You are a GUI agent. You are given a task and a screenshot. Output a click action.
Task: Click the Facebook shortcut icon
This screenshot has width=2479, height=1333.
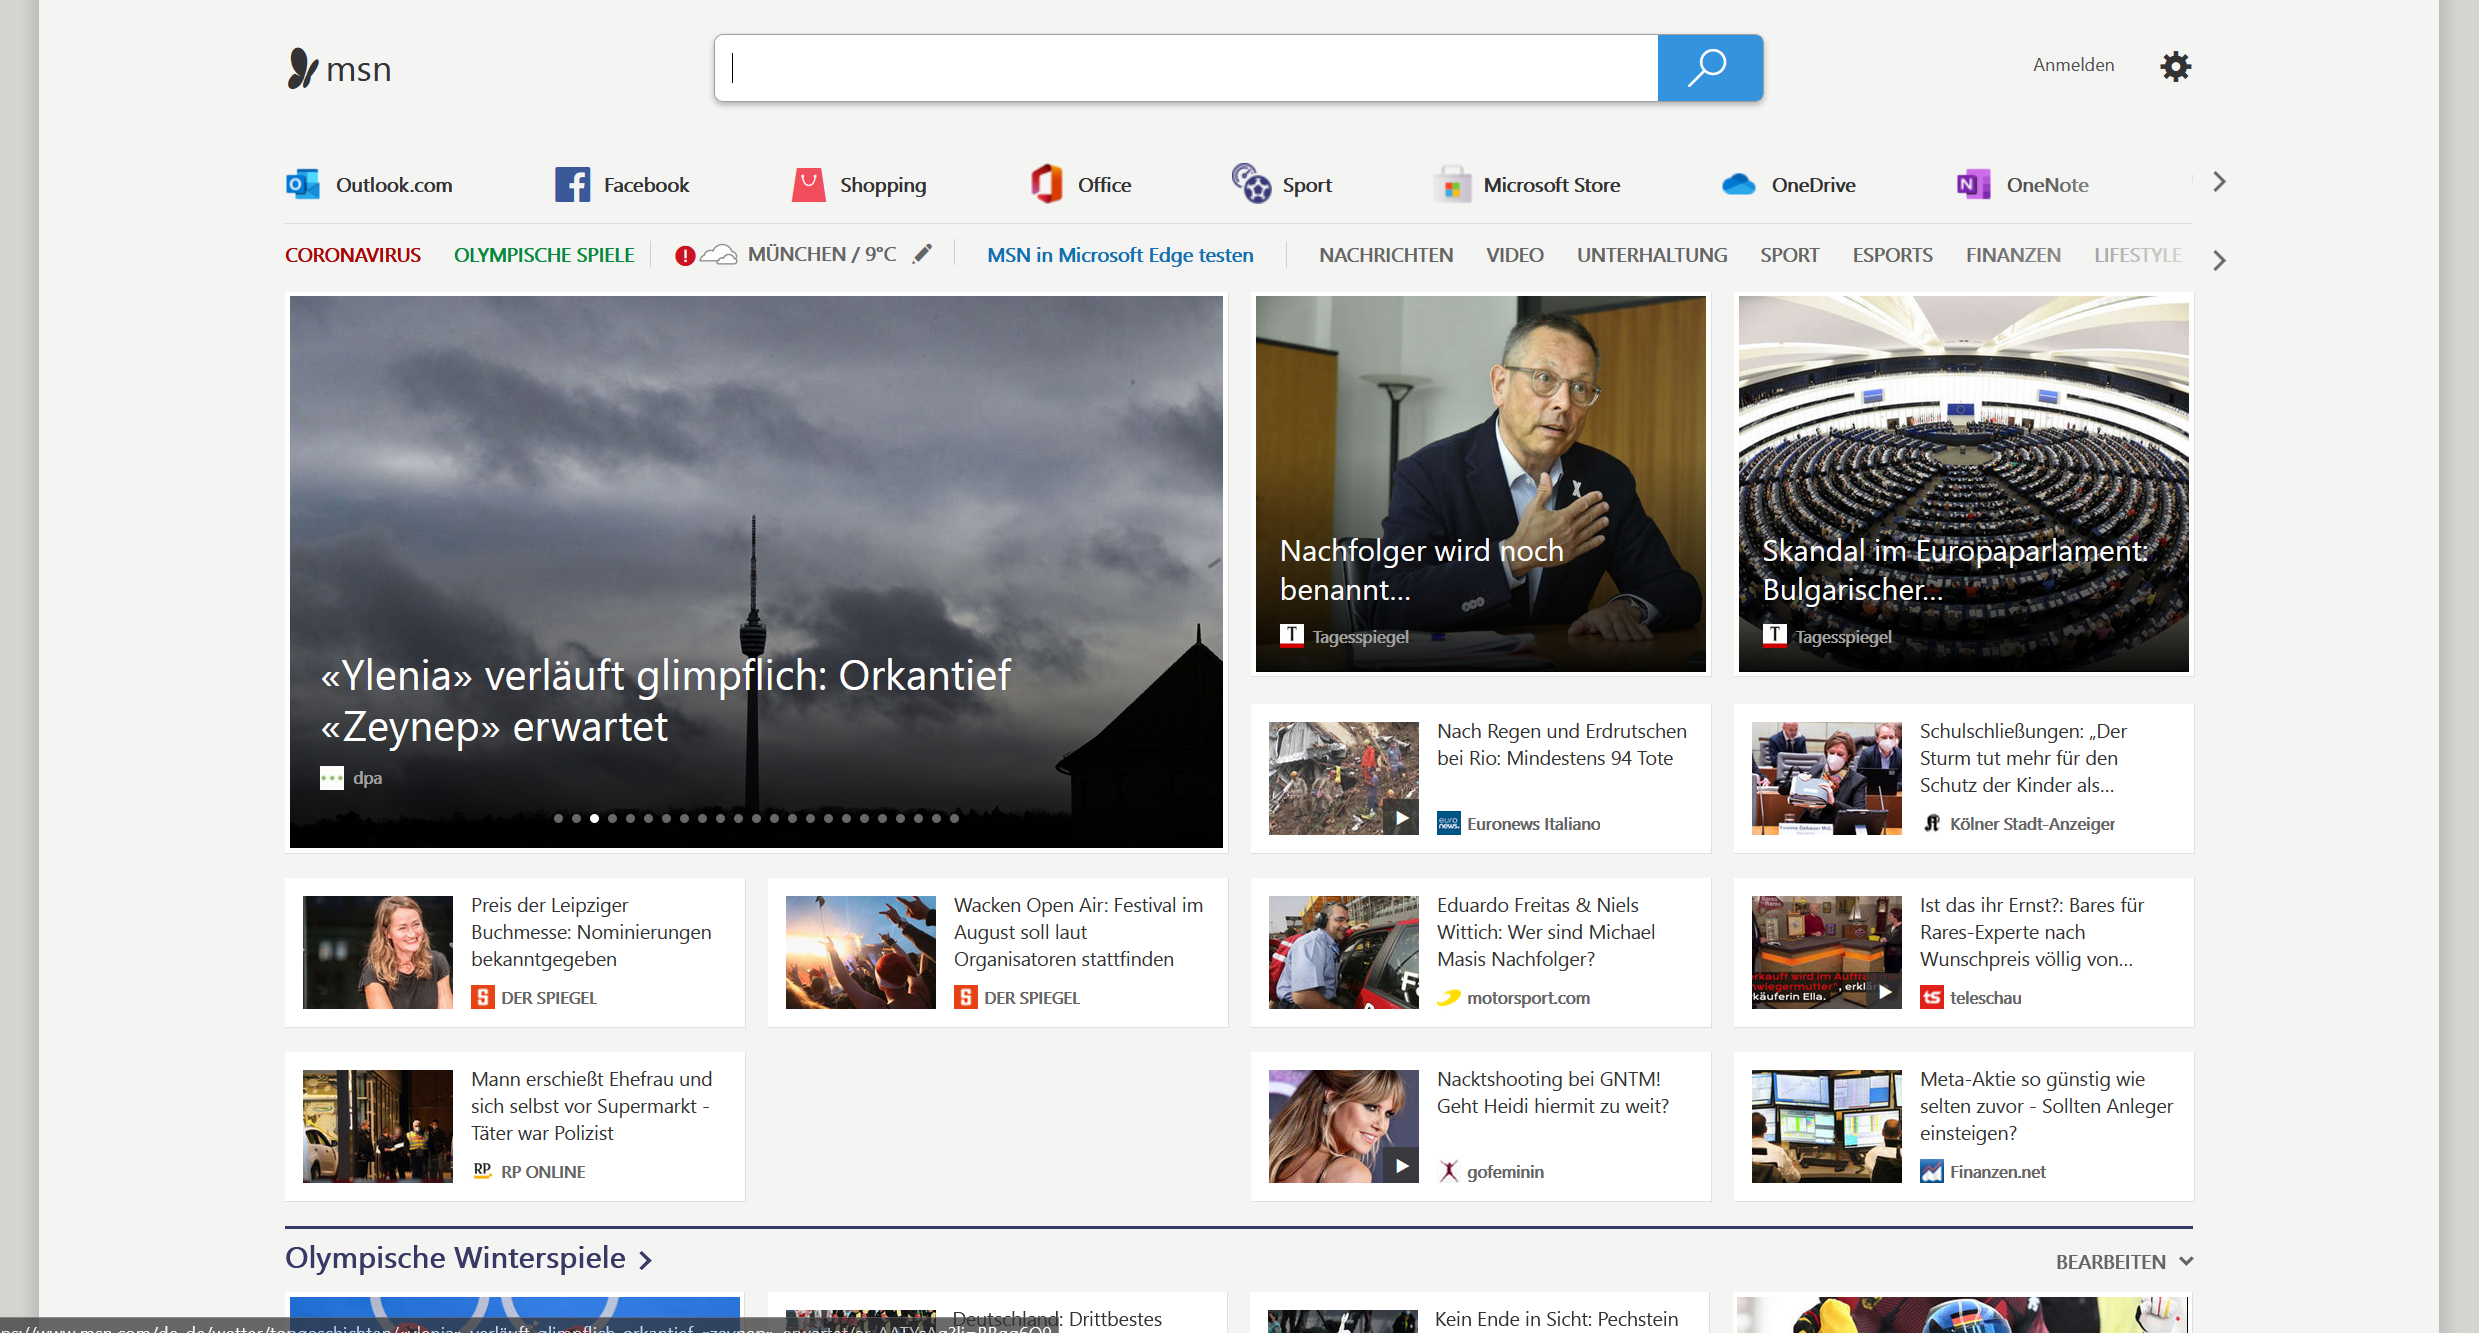click(573, 184)
